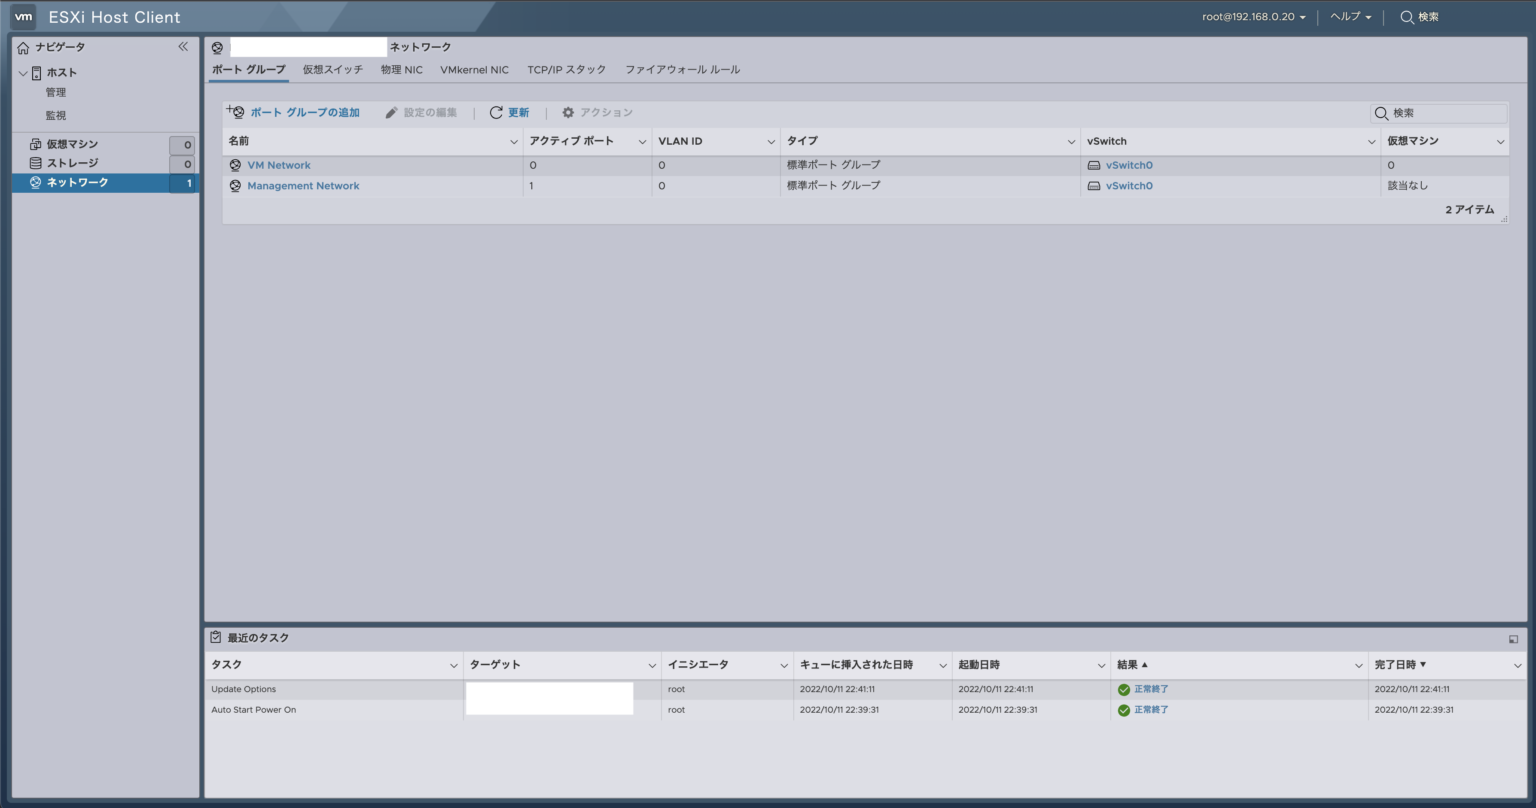
Task: Switch to the ファイアウォール ルール tab
Action: (681, 69)
